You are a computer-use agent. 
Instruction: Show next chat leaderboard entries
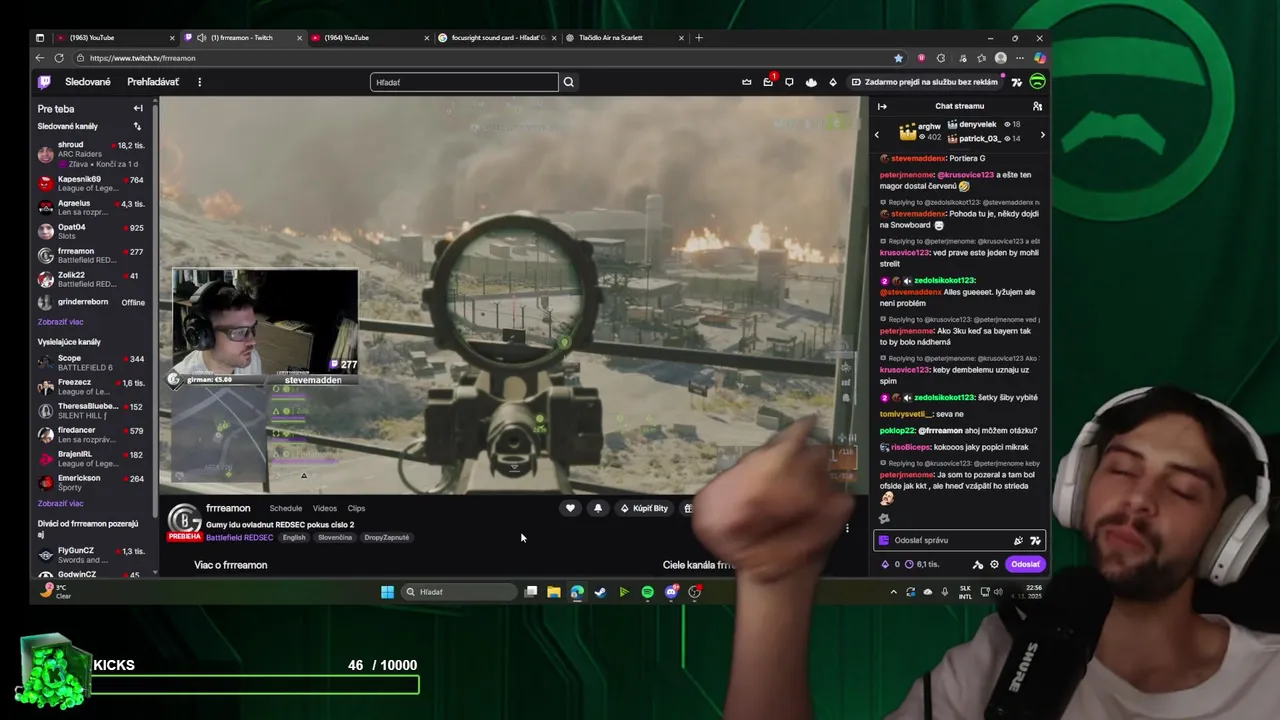(1042, 134)
